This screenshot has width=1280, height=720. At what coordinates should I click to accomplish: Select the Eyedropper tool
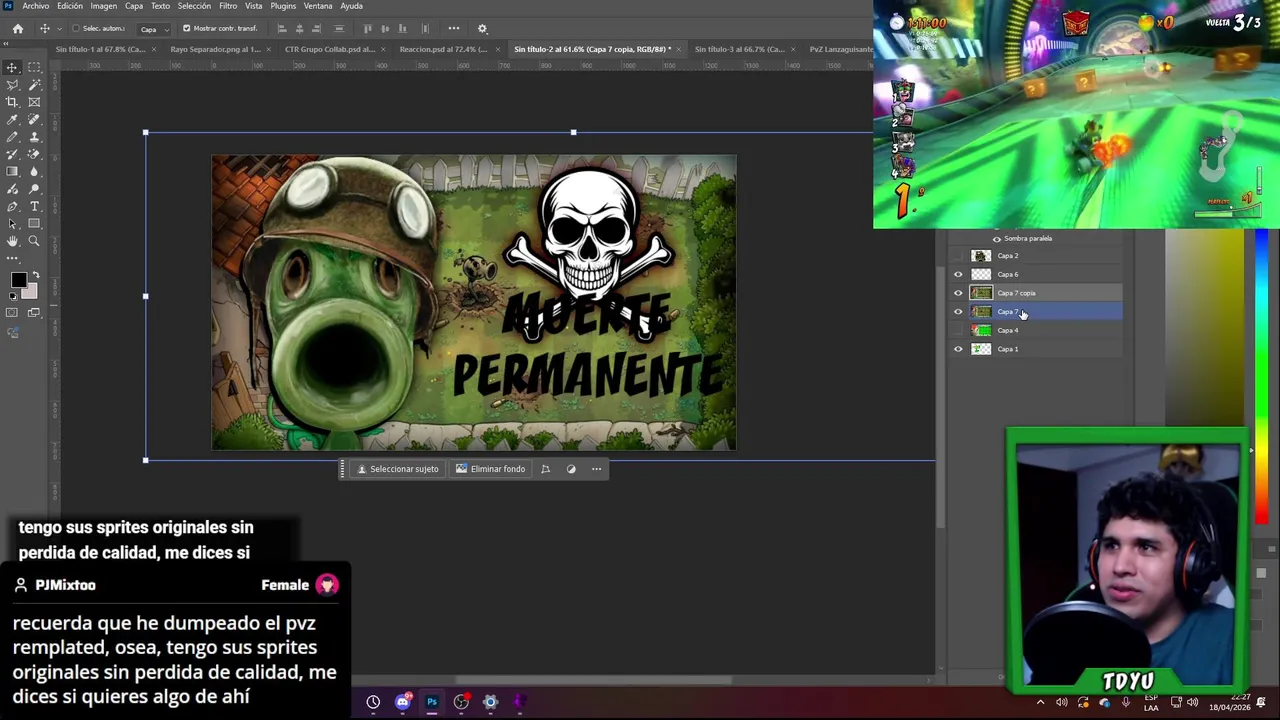[x=12, y=119]
